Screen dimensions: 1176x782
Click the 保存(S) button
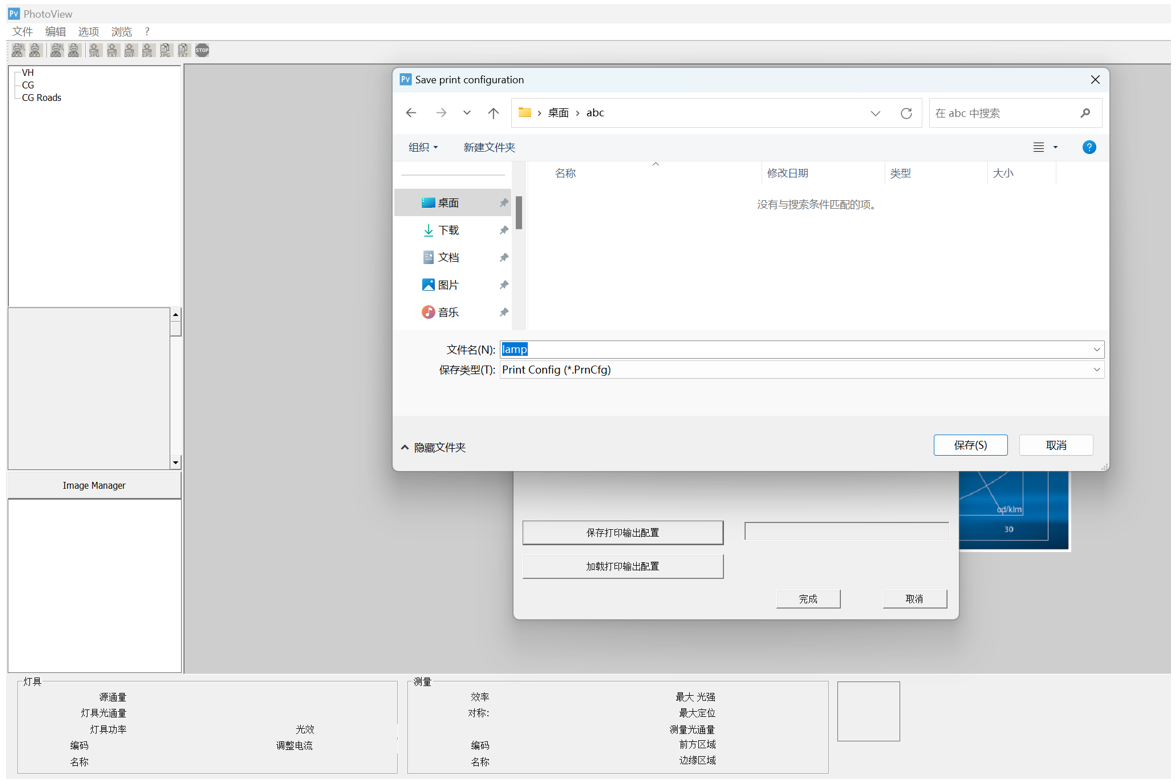[970, 445]
